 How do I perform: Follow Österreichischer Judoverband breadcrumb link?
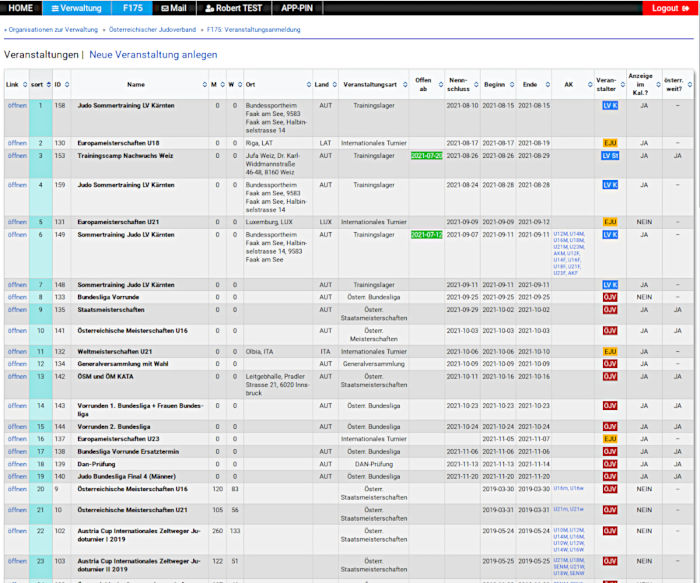click(x=152, y=29)
